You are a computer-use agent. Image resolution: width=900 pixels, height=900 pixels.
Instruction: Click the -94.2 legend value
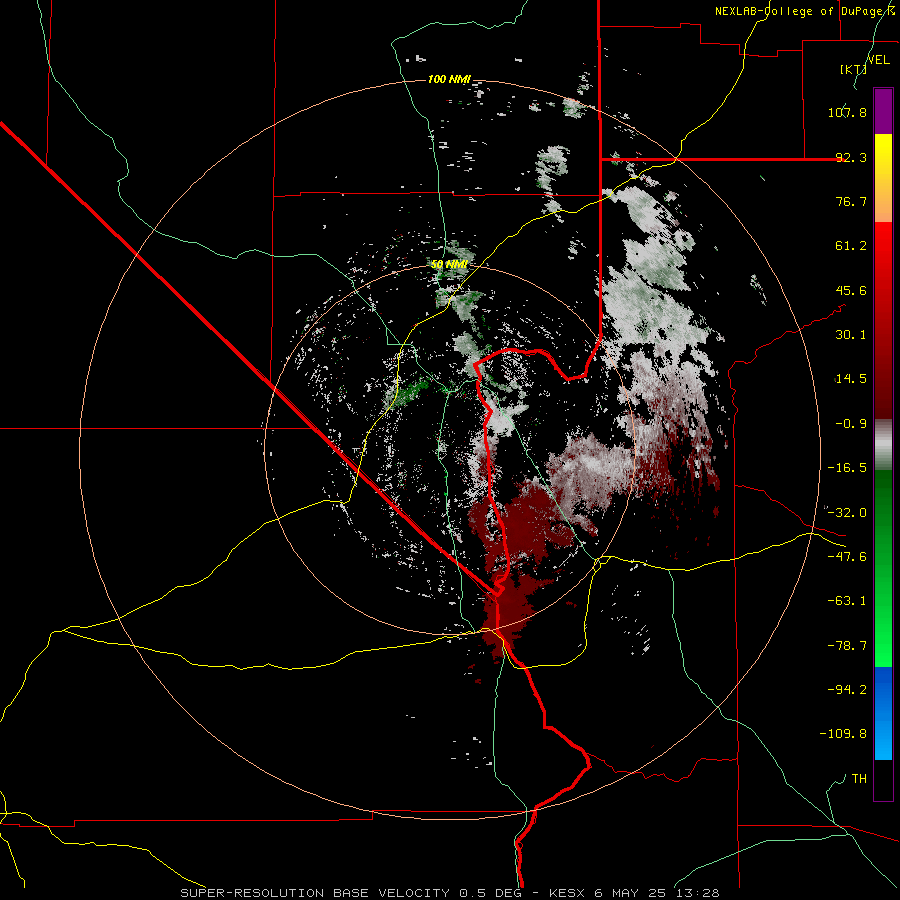coord(847,689)
